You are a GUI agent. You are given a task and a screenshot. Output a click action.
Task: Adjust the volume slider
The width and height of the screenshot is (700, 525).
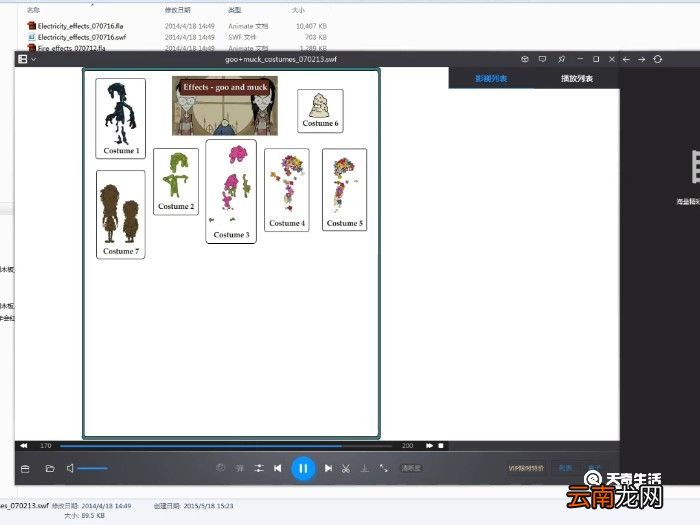tap(92, 468)
